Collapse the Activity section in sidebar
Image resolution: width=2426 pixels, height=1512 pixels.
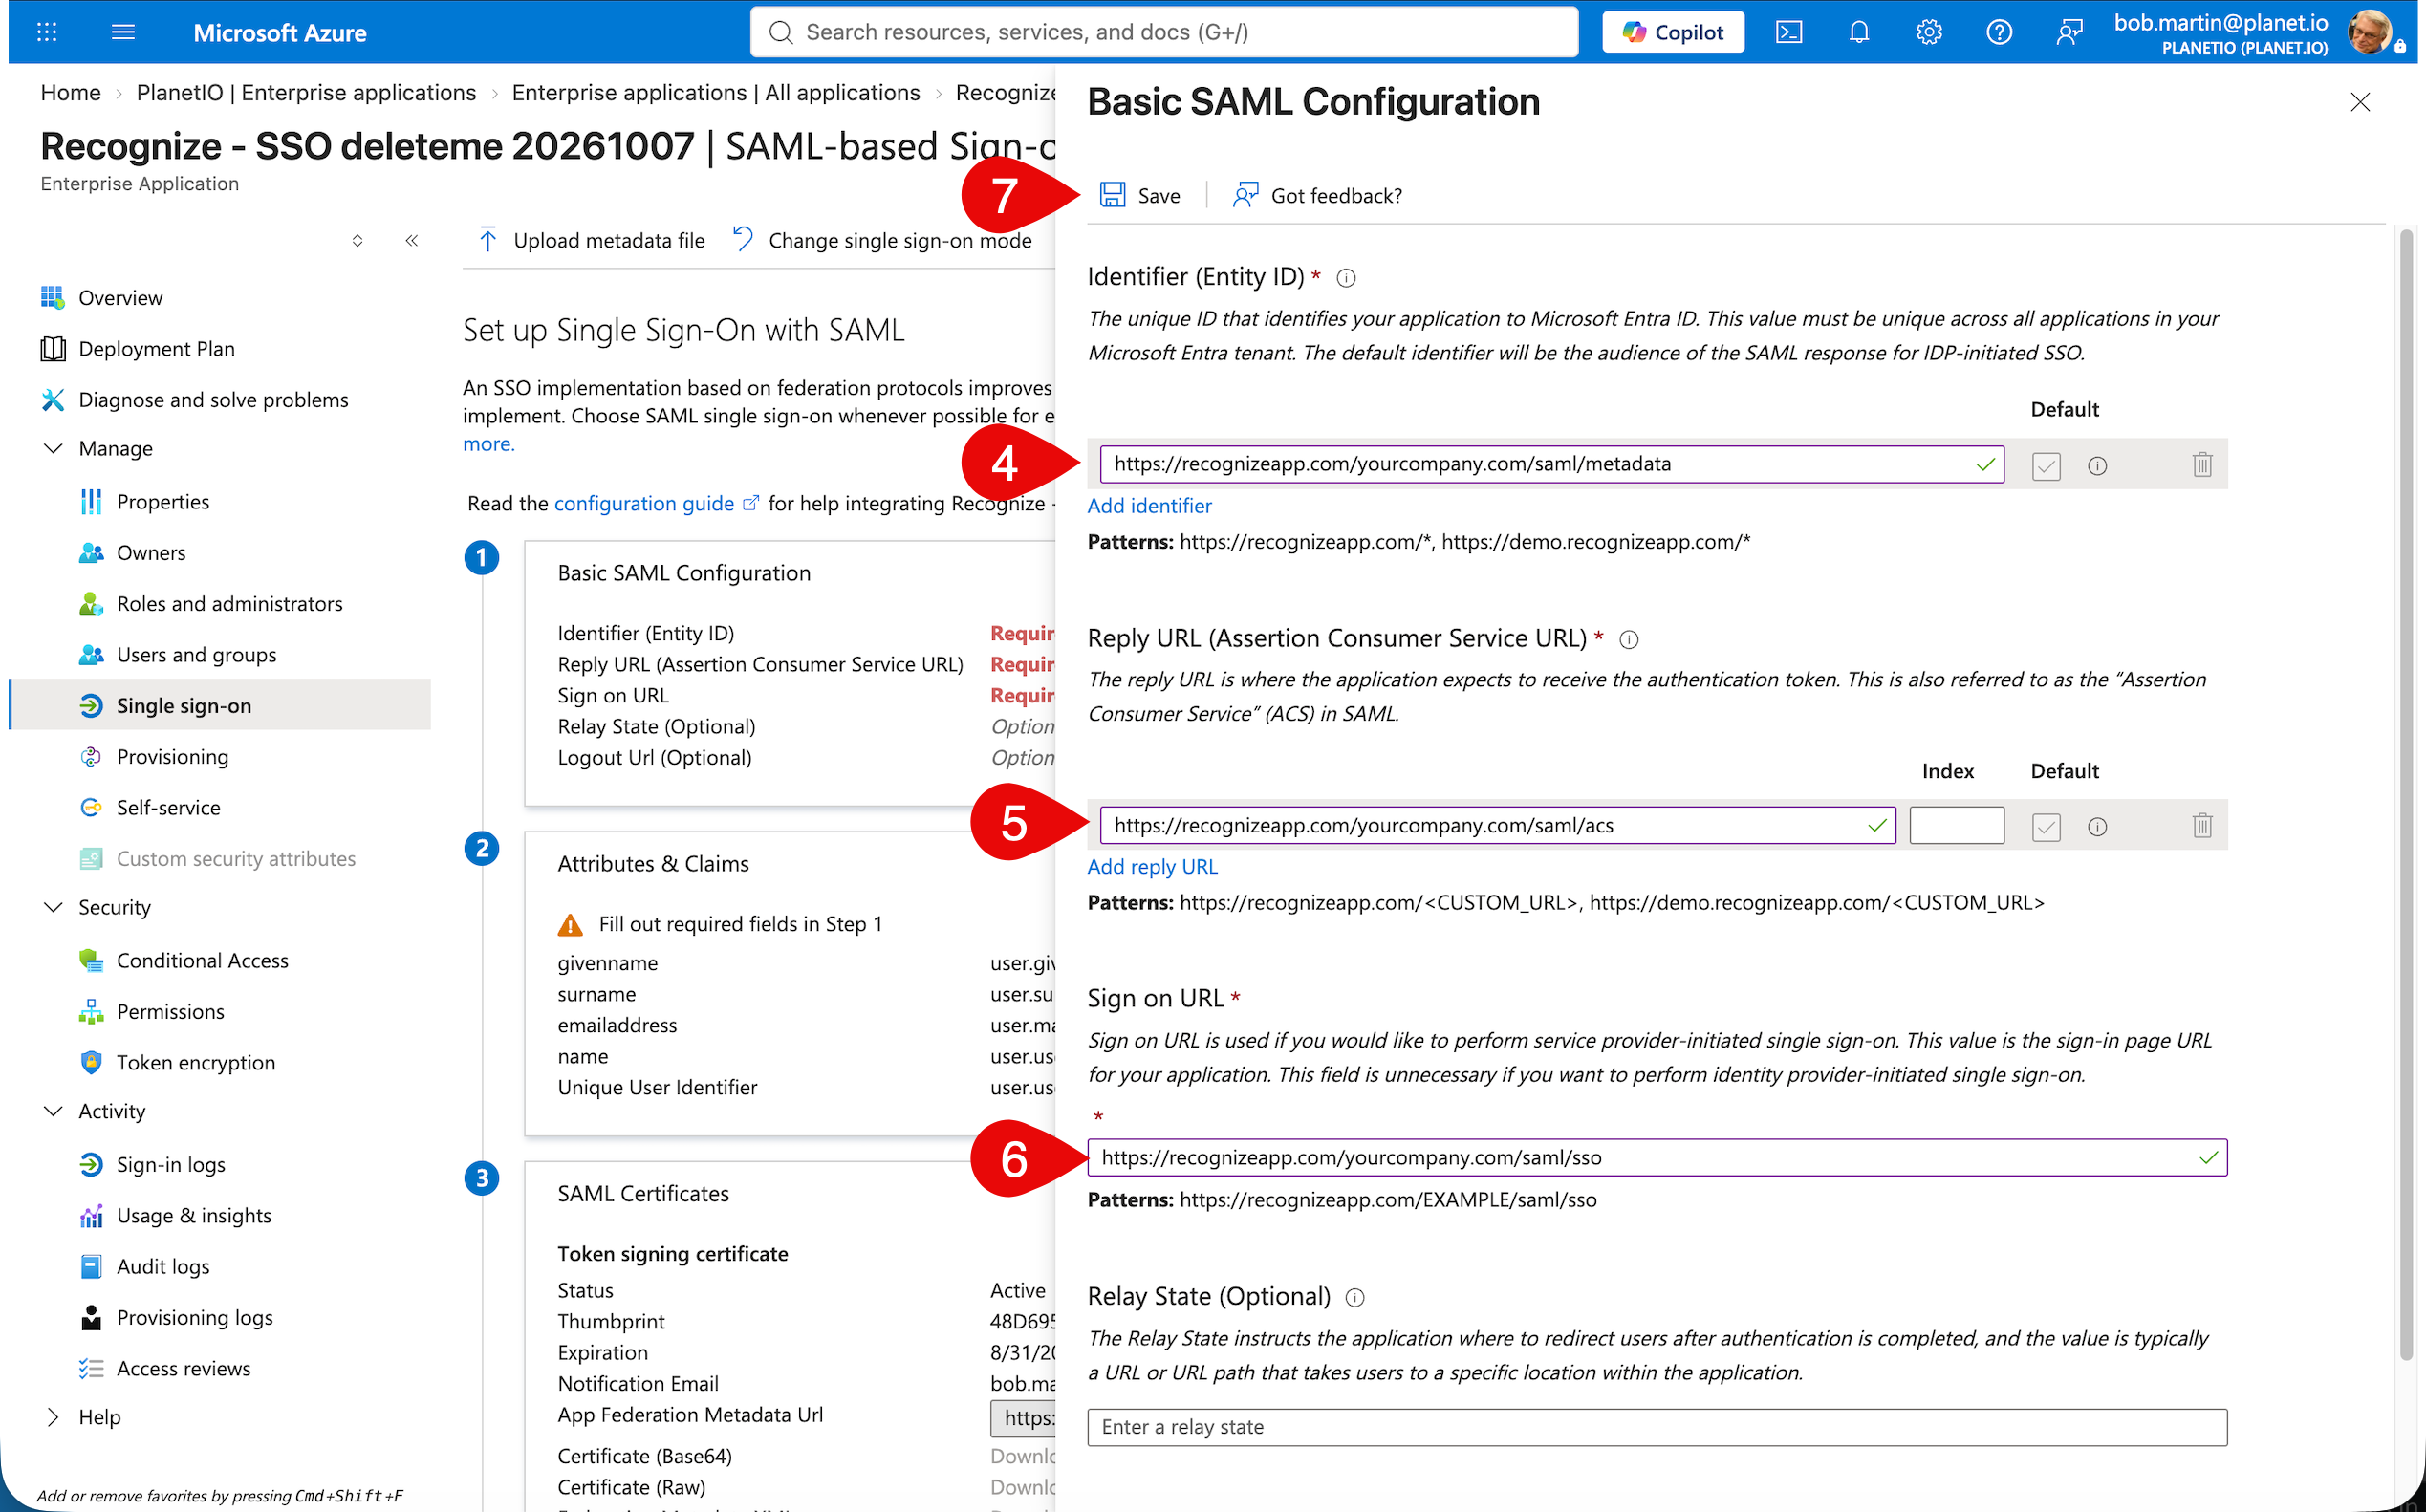point(53,1111)
